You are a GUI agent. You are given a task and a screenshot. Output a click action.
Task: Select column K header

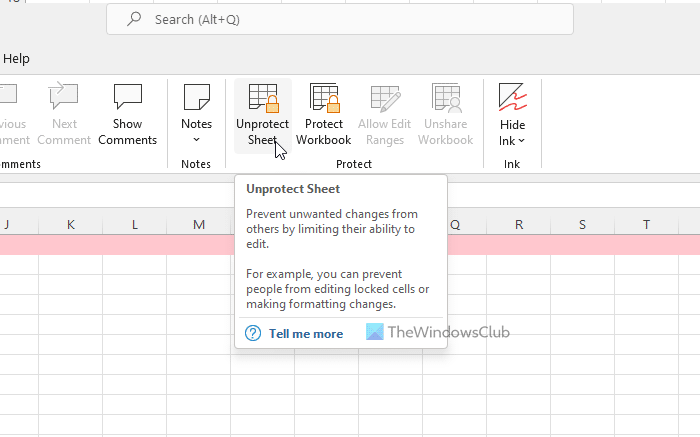pos(71,224)
